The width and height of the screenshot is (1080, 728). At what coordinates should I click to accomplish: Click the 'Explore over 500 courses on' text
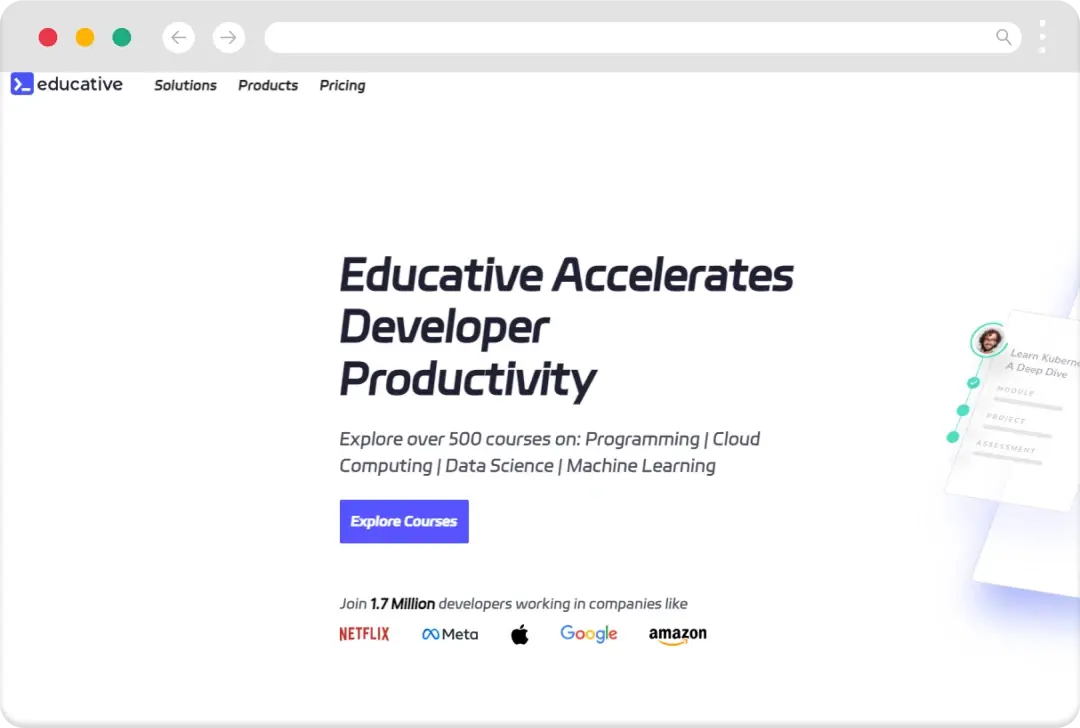pyautogui.click(x=460, y=439)
